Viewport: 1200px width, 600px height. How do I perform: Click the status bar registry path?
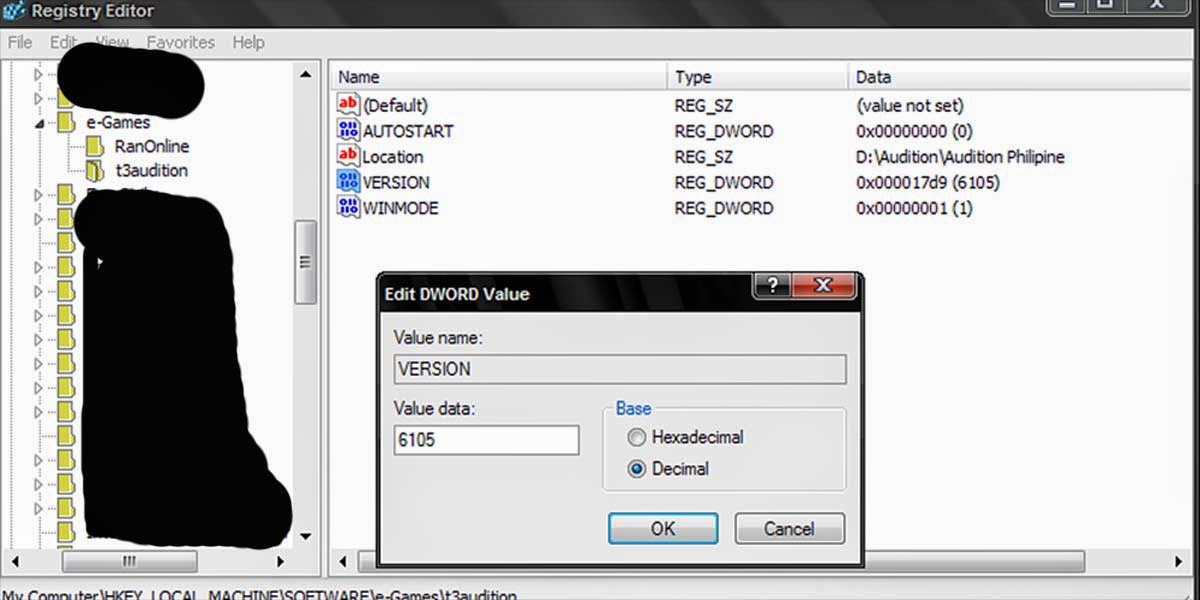click(260, 594)
